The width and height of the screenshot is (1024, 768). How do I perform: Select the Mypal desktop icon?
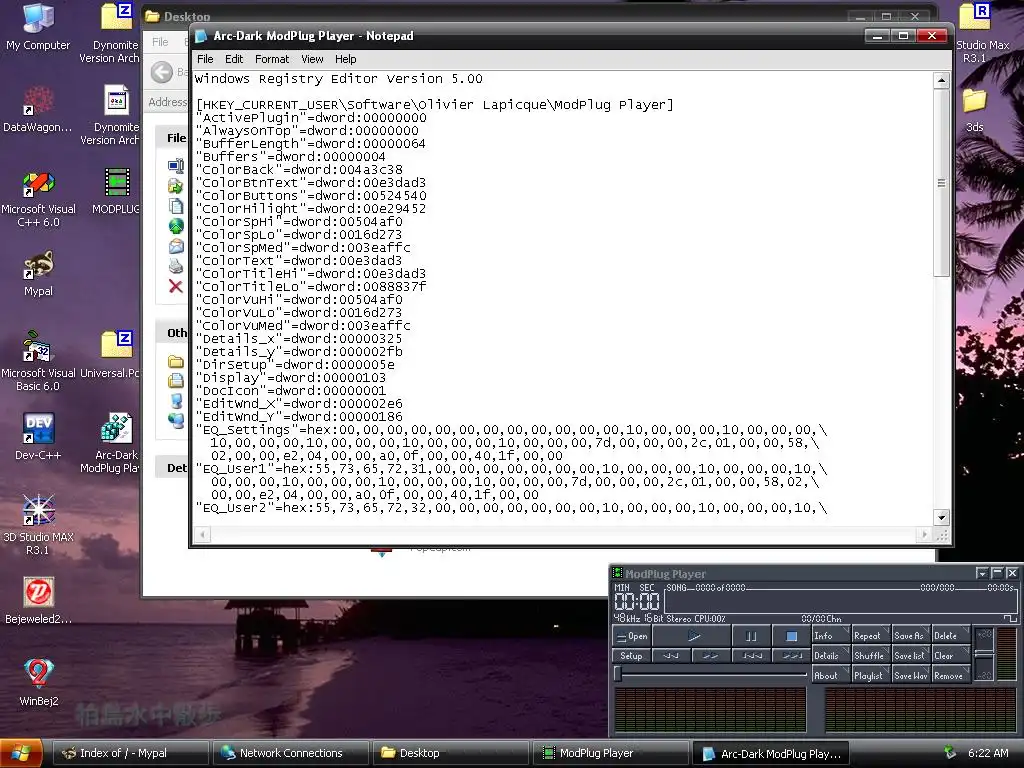38,273
